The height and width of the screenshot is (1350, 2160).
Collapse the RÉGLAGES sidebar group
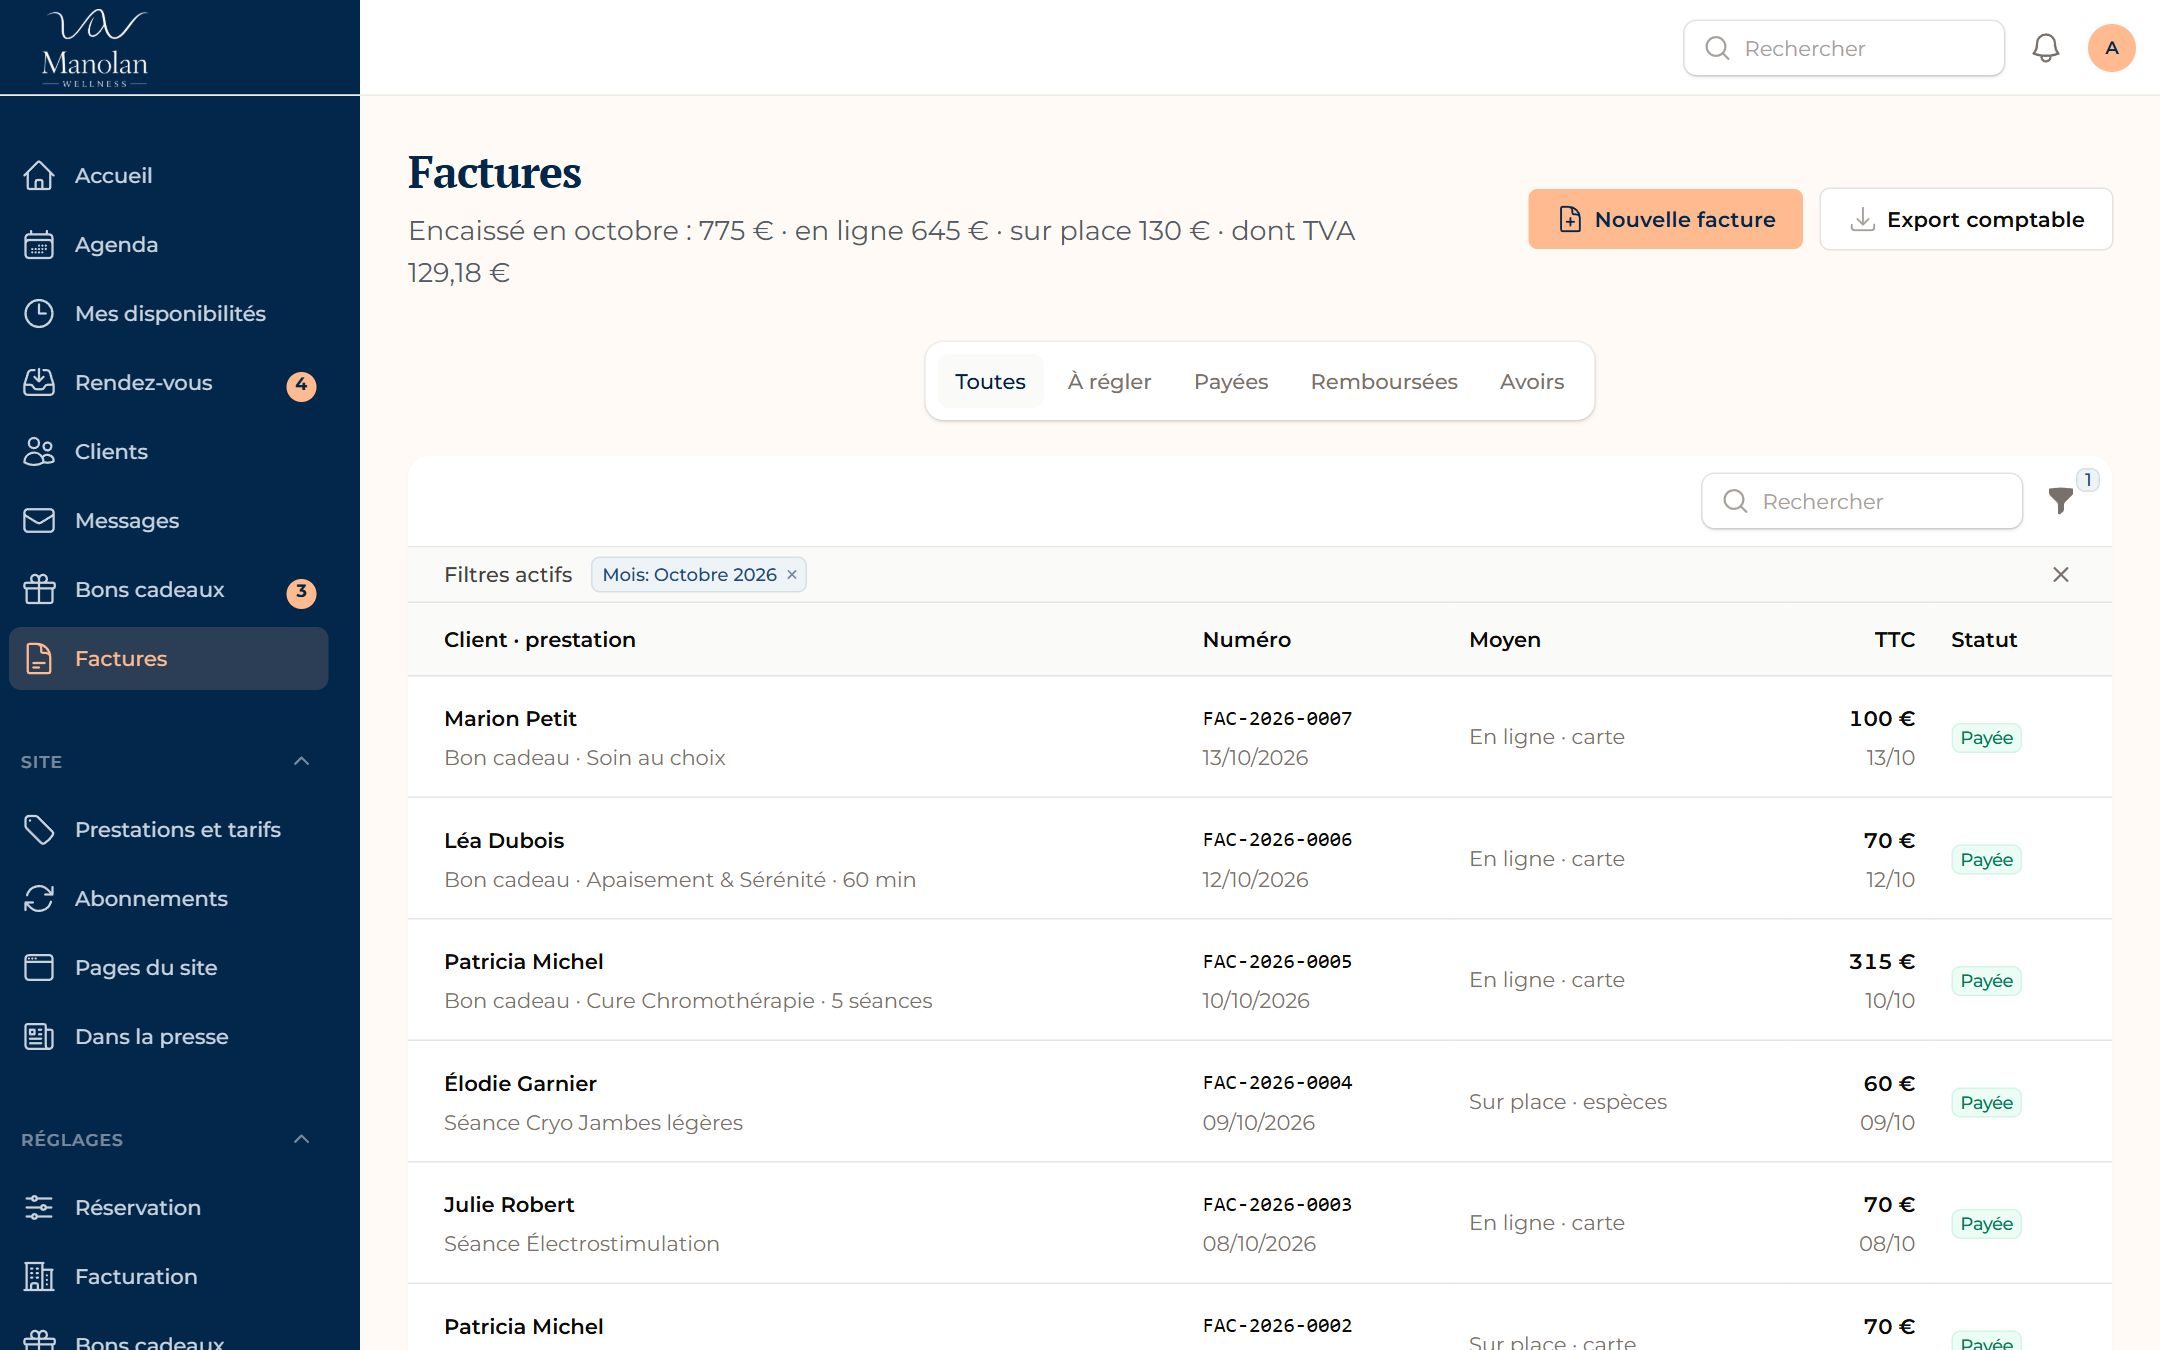(301, 1139)
